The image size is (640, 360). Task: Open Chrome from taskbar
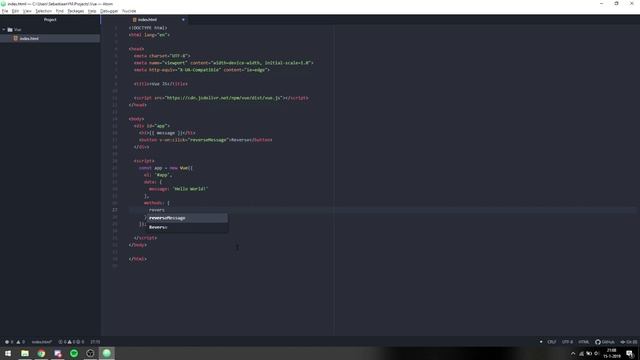pyautogui.click(x=41, y=353)
